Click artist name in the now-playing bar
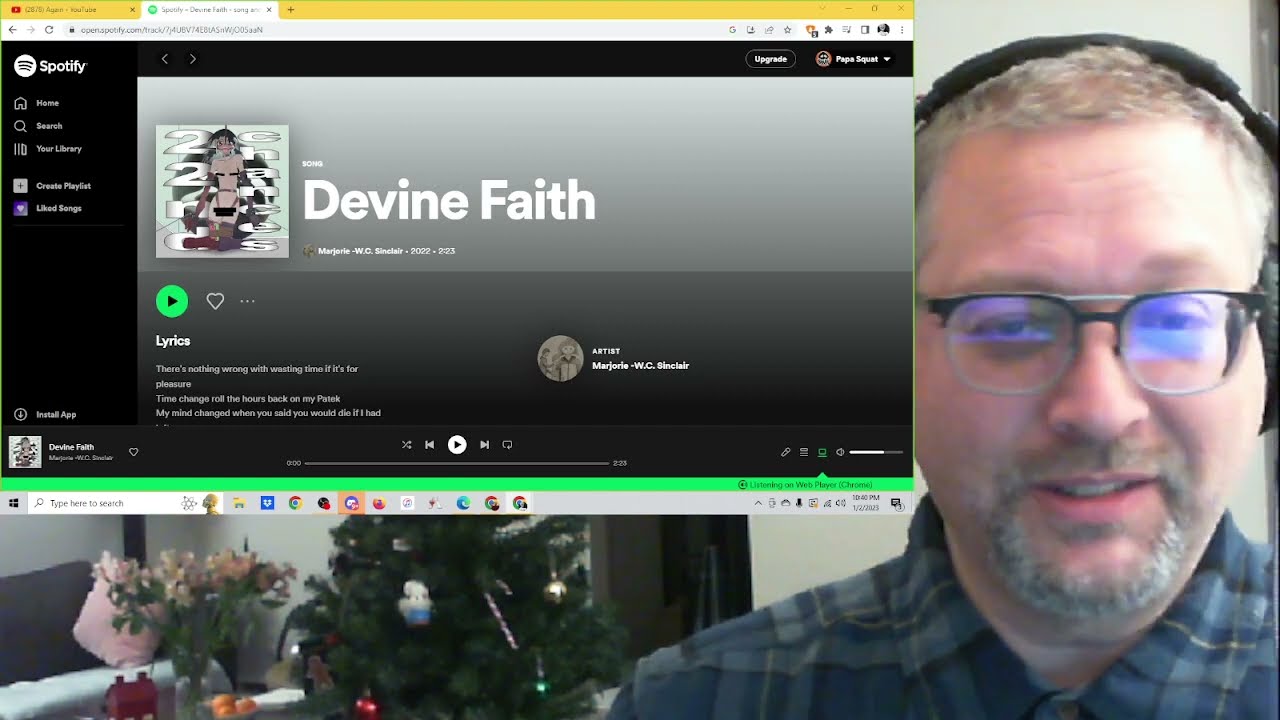Image resolution: width=1280 pixels, height=720 pixels. point(81,458)
